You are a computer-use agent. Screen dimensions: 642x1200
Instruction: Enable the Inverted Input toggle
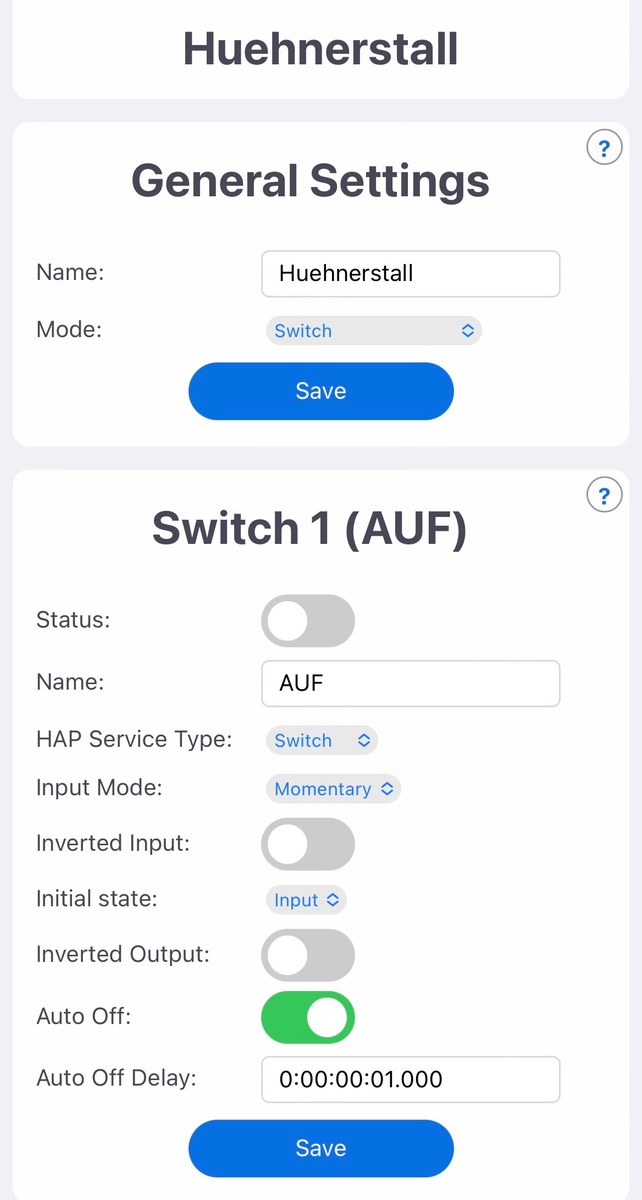[x=308, y=844]
